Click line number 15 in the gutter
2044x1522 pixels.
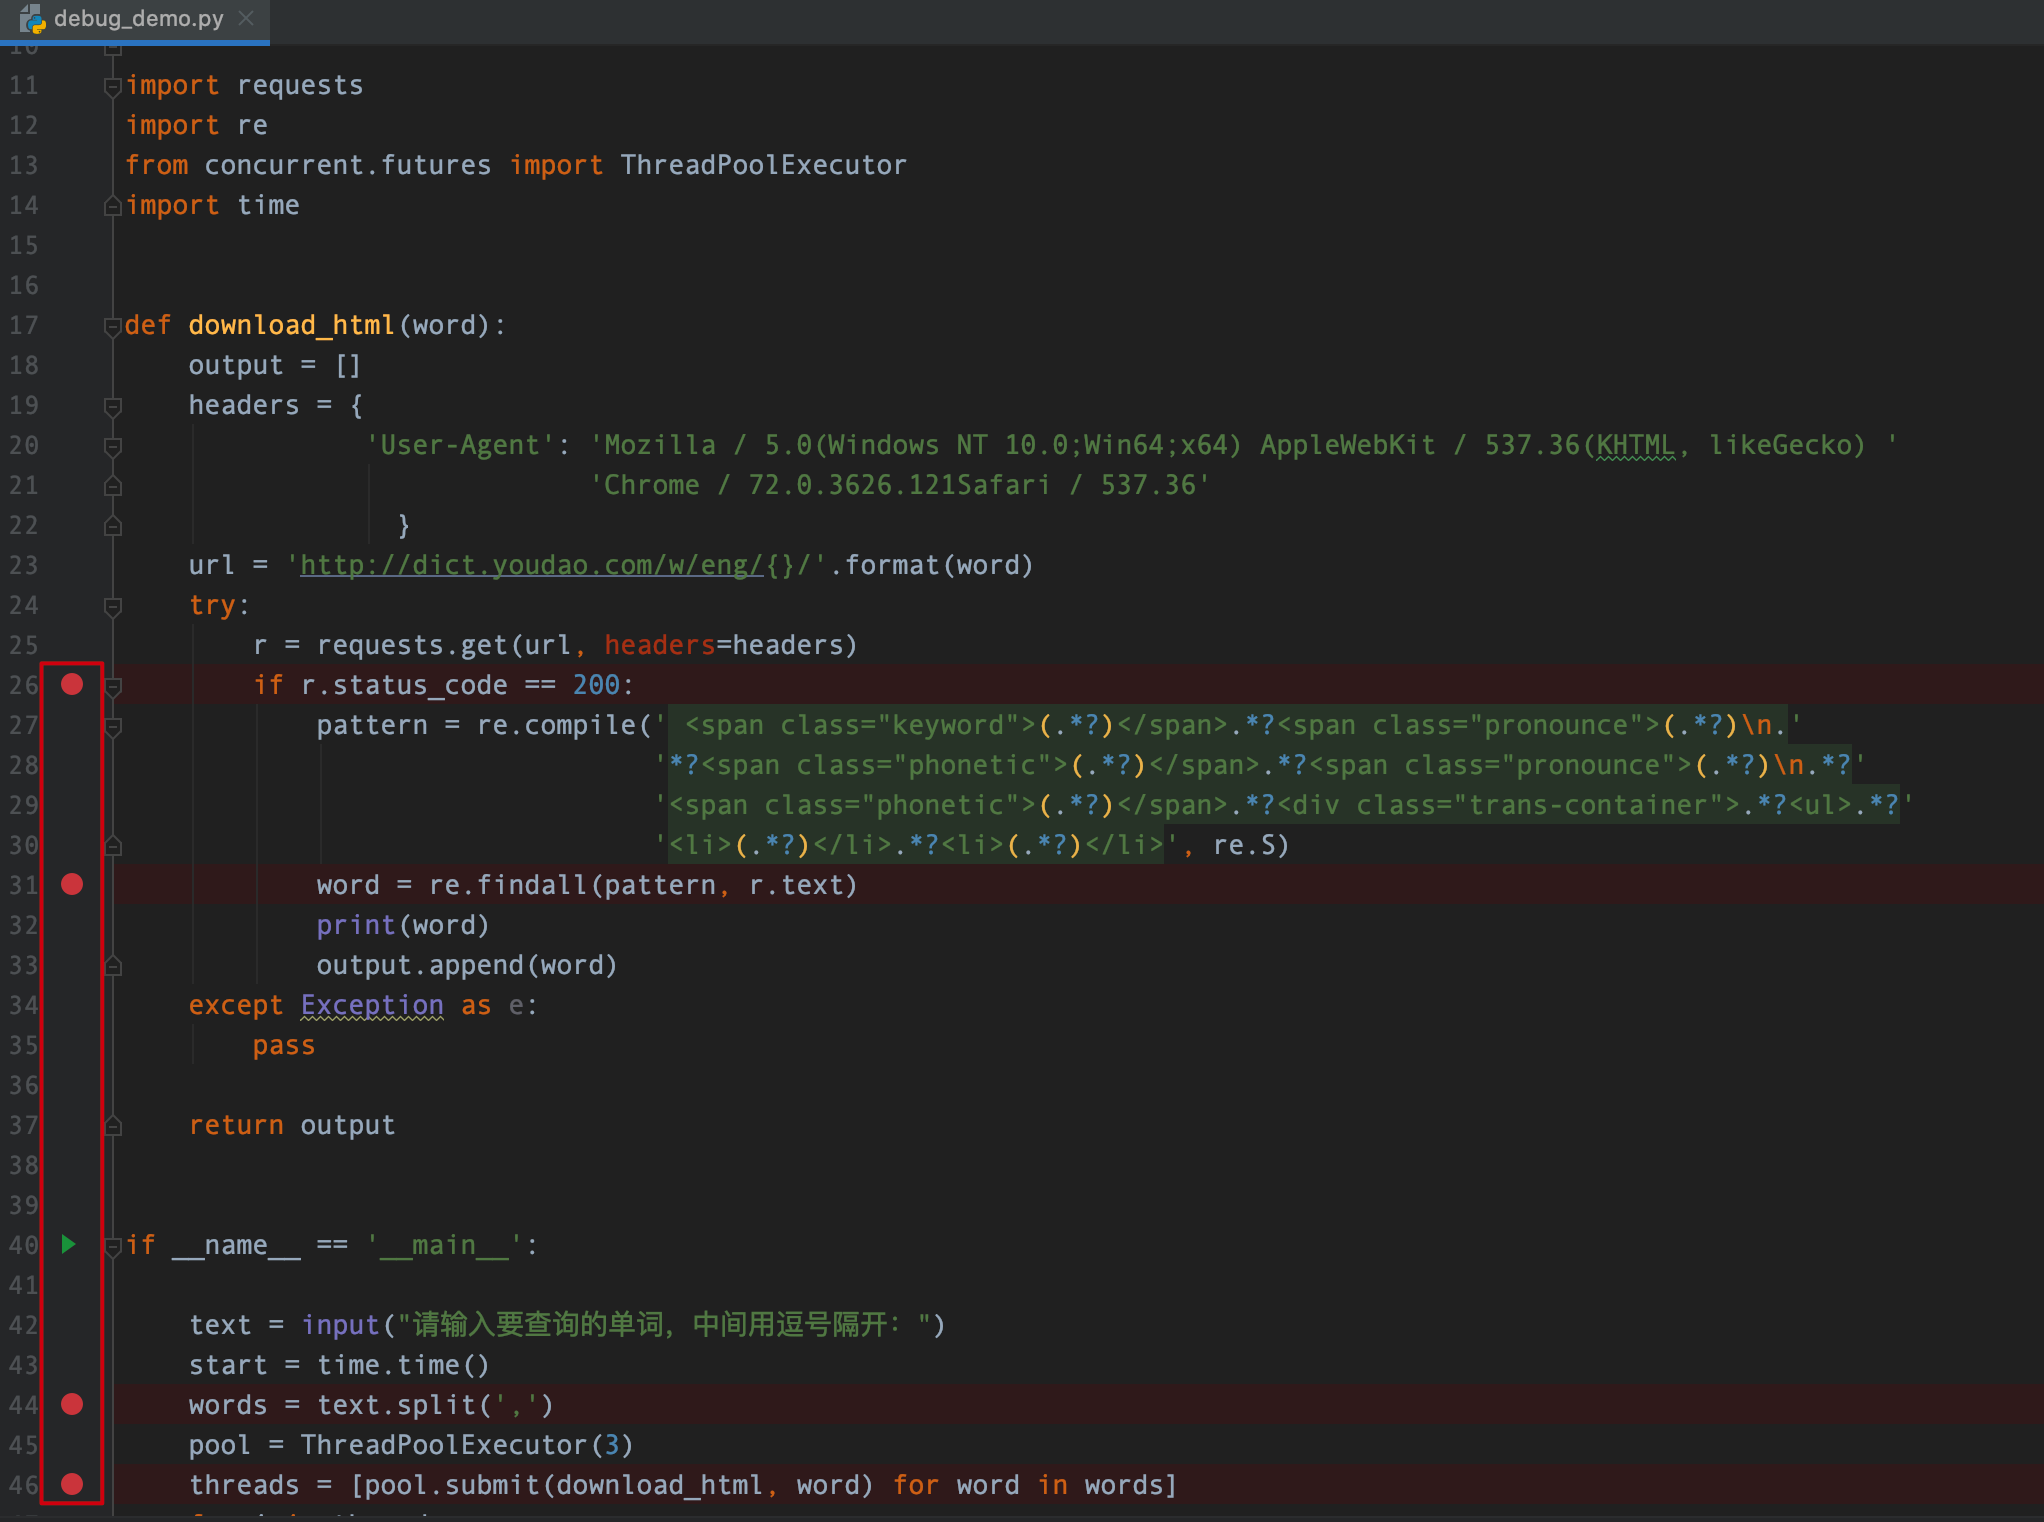click(24, 245)
